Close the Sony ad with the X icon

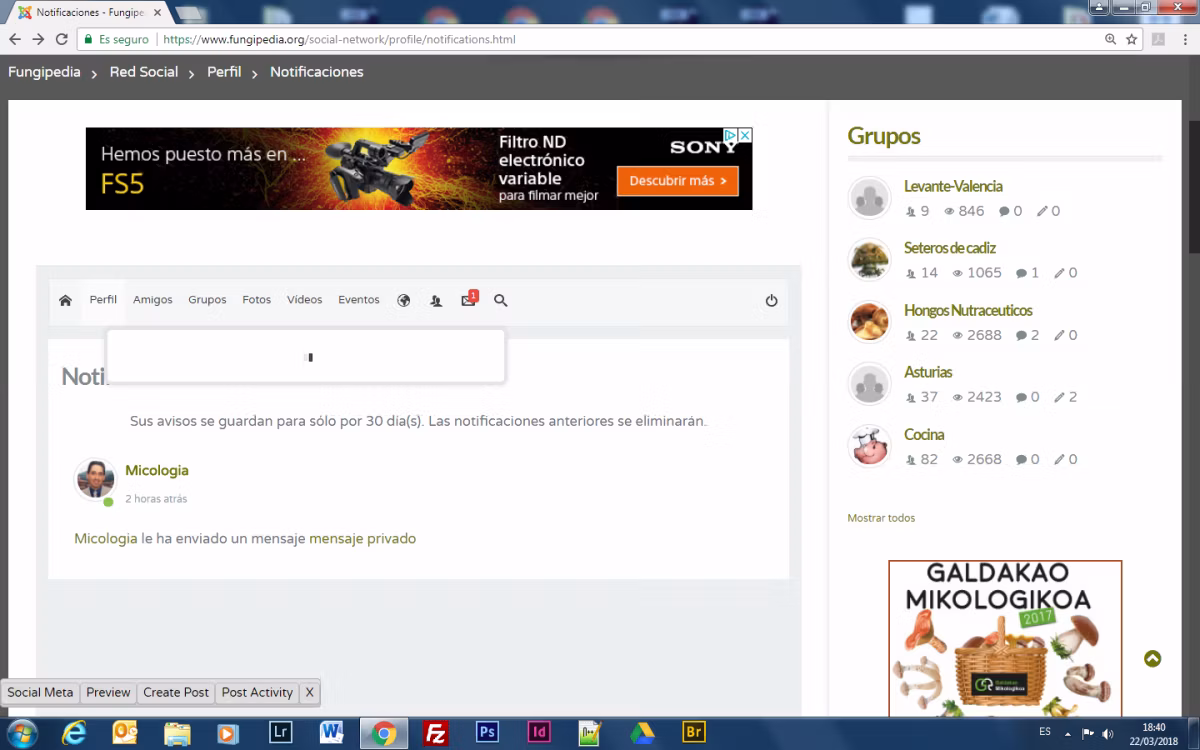(745, 135)
